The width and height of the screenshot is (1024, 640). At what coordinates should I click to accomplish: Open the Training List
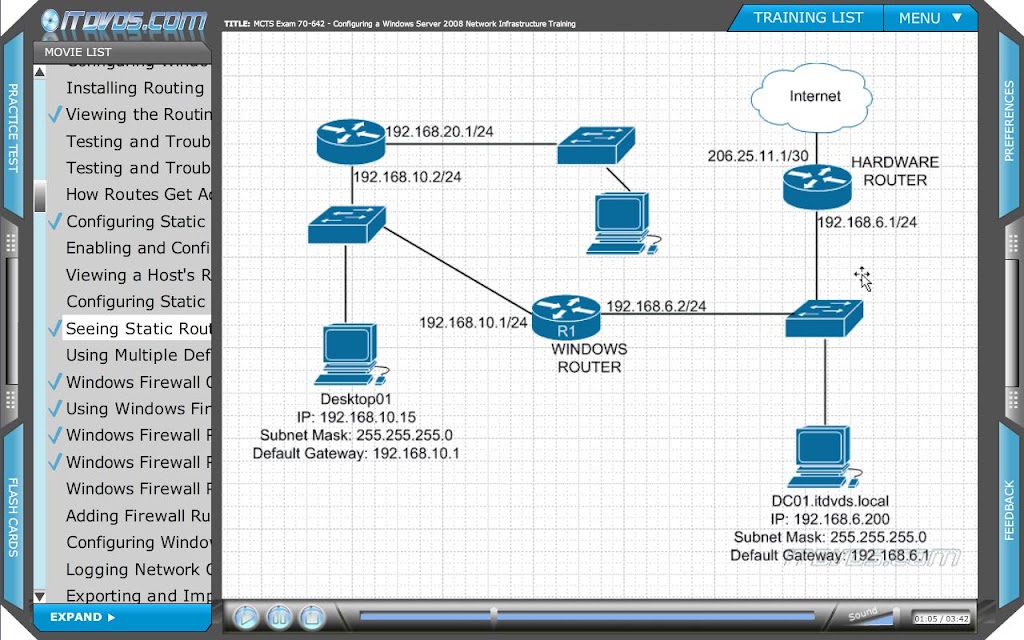point(807,18)
